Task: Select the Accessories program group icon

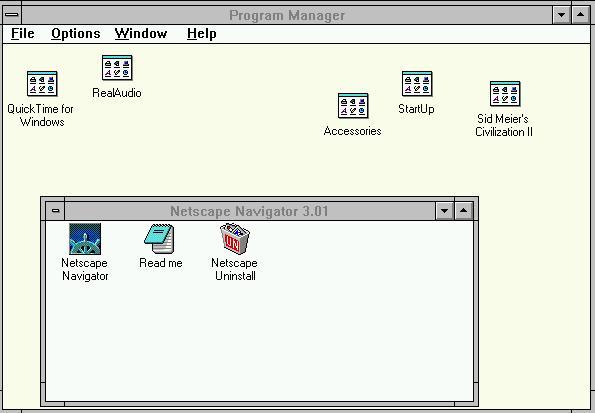Action: [353, 106]
